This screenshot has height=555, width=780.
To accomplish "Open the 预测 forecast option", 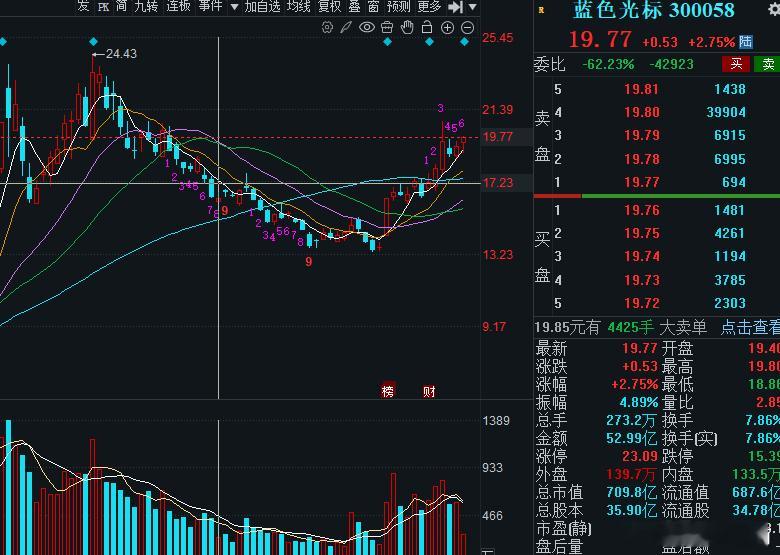I will [398, 6].
